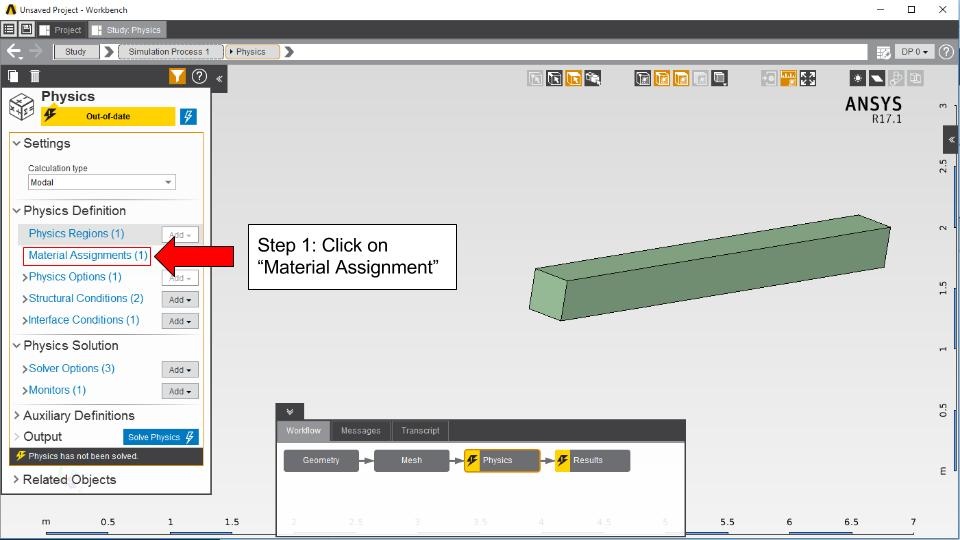
Task: Click the Mesh workflow node
Action: tap(411, 460)
